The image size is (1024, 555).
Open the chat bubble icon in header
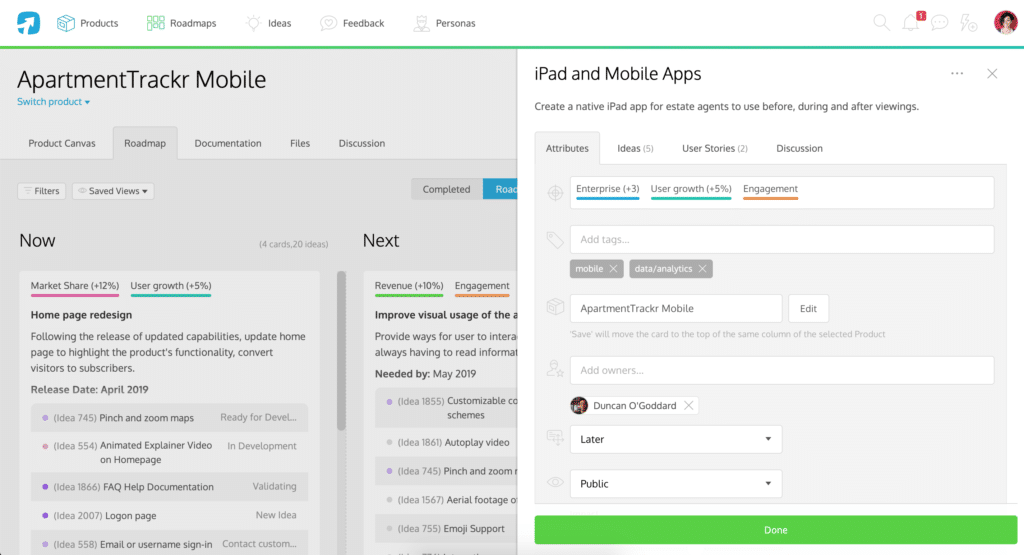[939, 23]
